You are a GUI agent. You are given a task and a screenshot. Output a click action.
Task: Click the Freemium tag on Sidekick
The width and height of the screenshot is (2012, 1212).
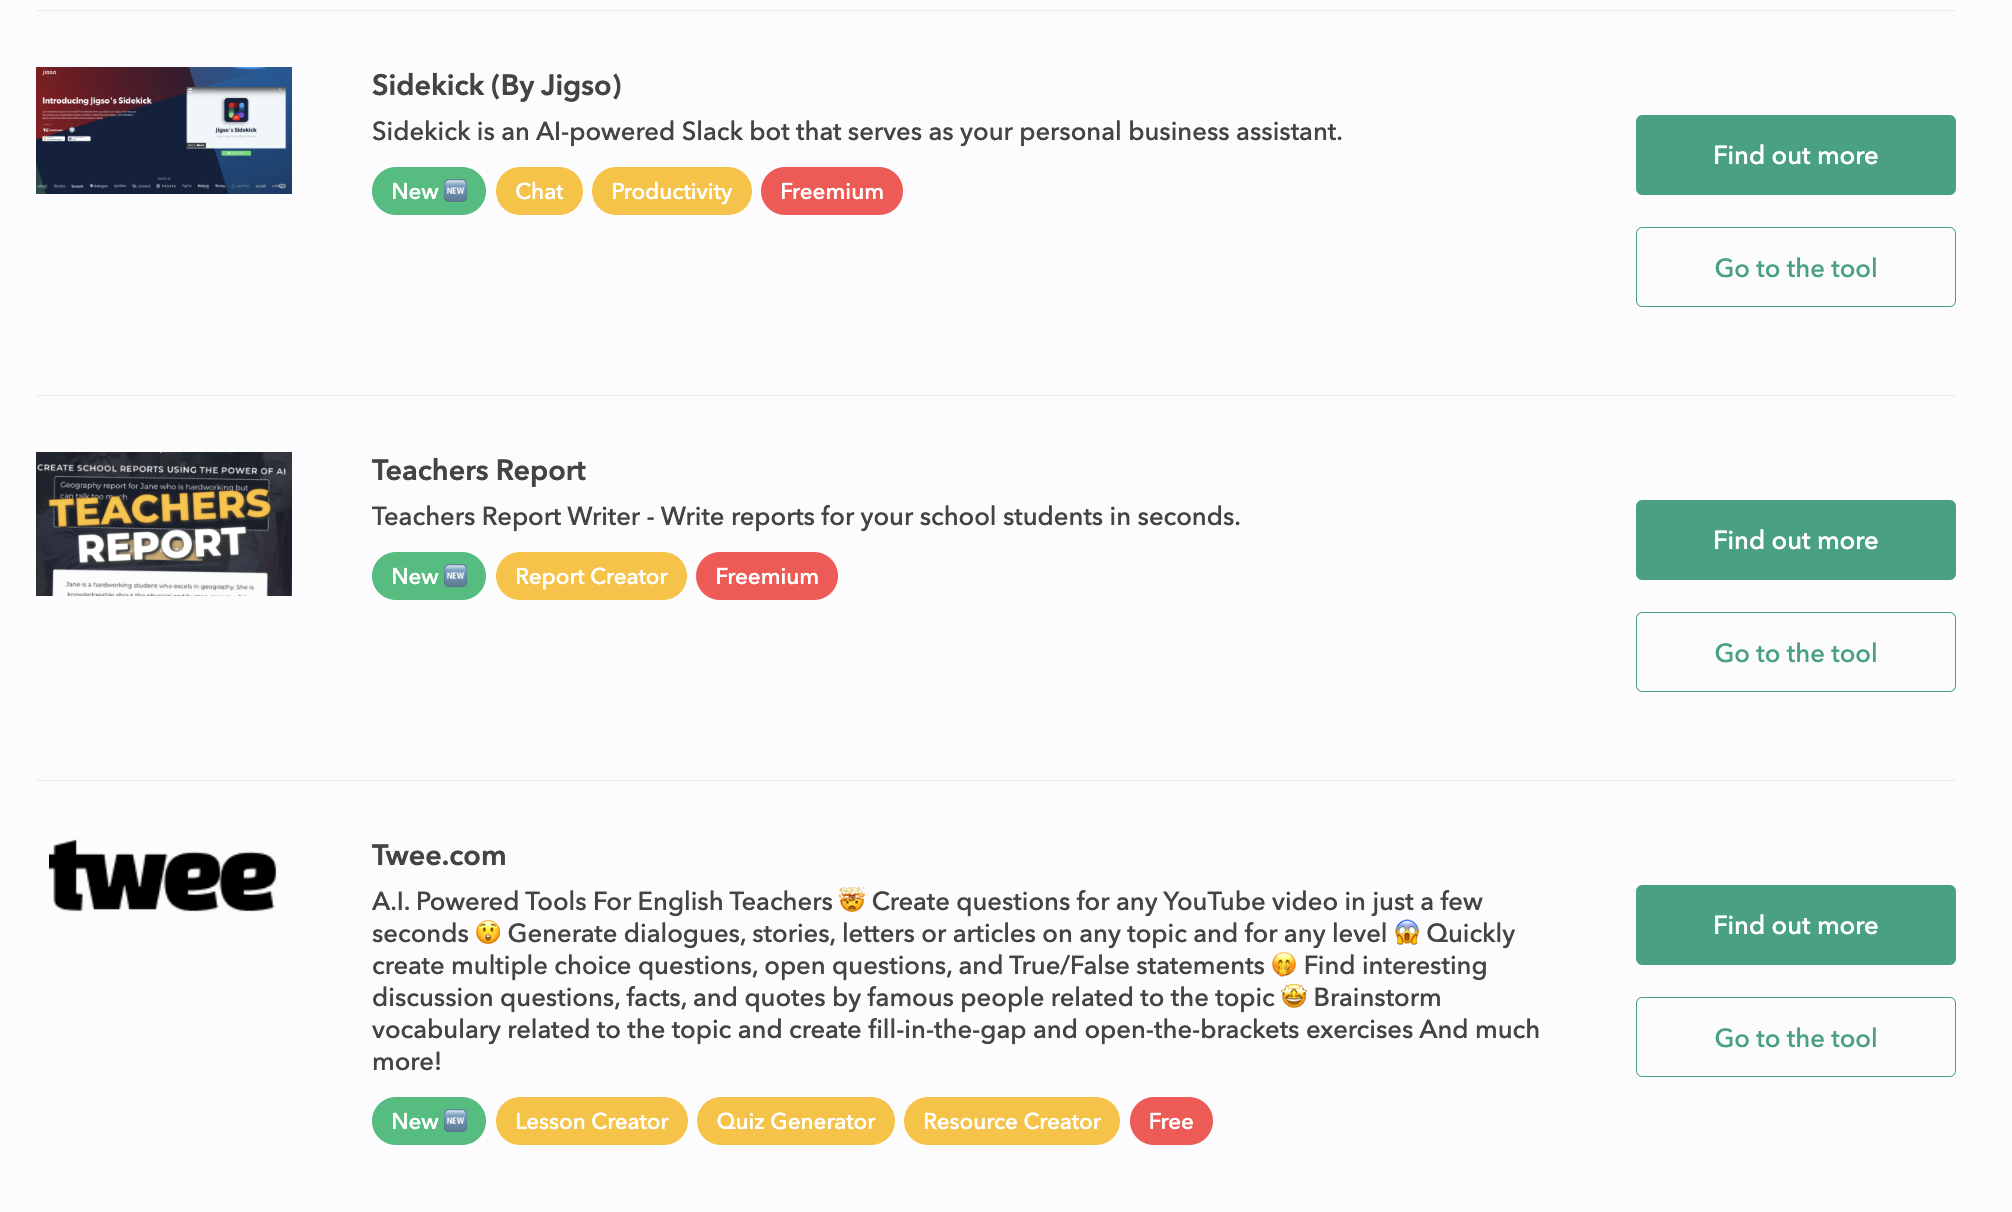pyautogui.click(x=832, y=191)
